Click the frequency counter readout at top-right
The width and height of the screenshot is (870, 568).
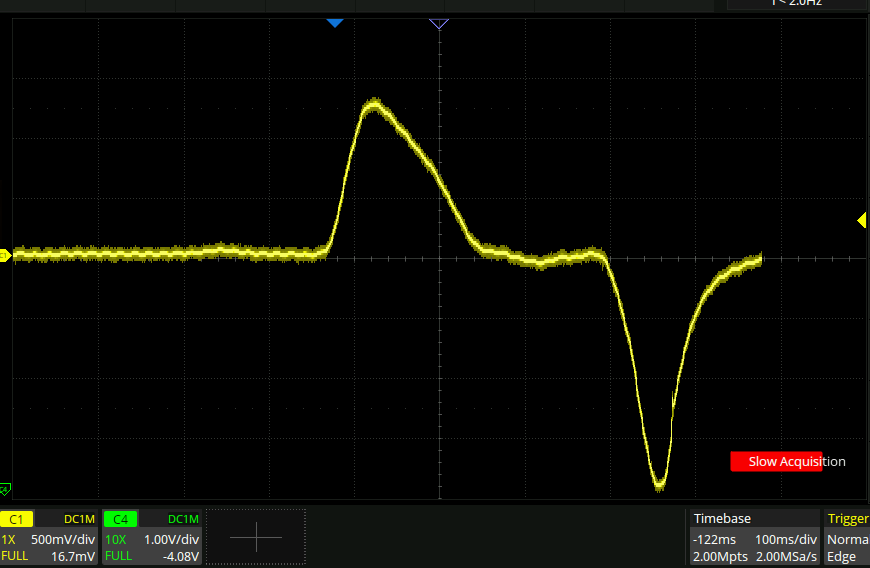(796, 4)
